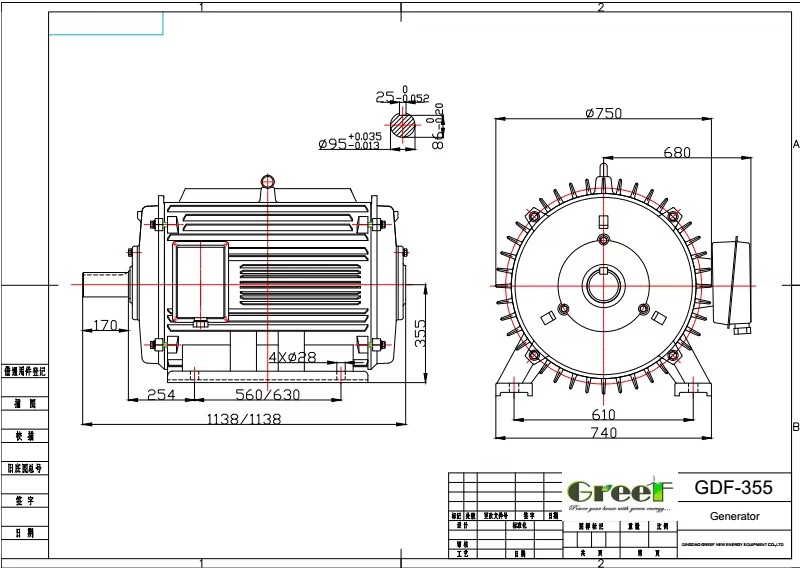800x568 pixels.
Task: Click the hatched shaft key cross-section
Action: 403,126
